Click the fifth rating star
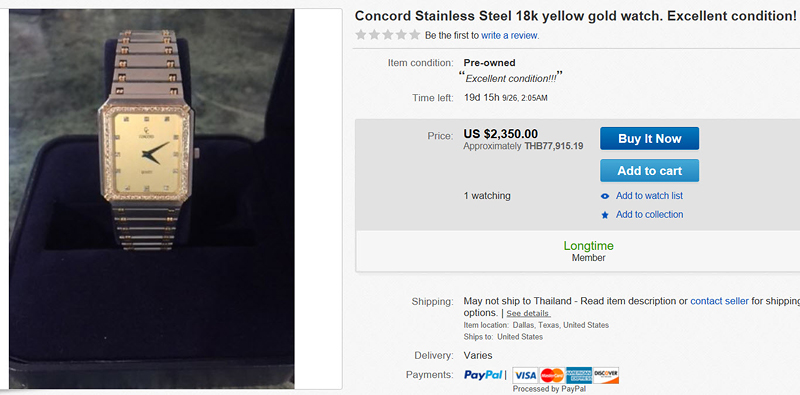This screenshot has width=800, height=395. (414, 35)
